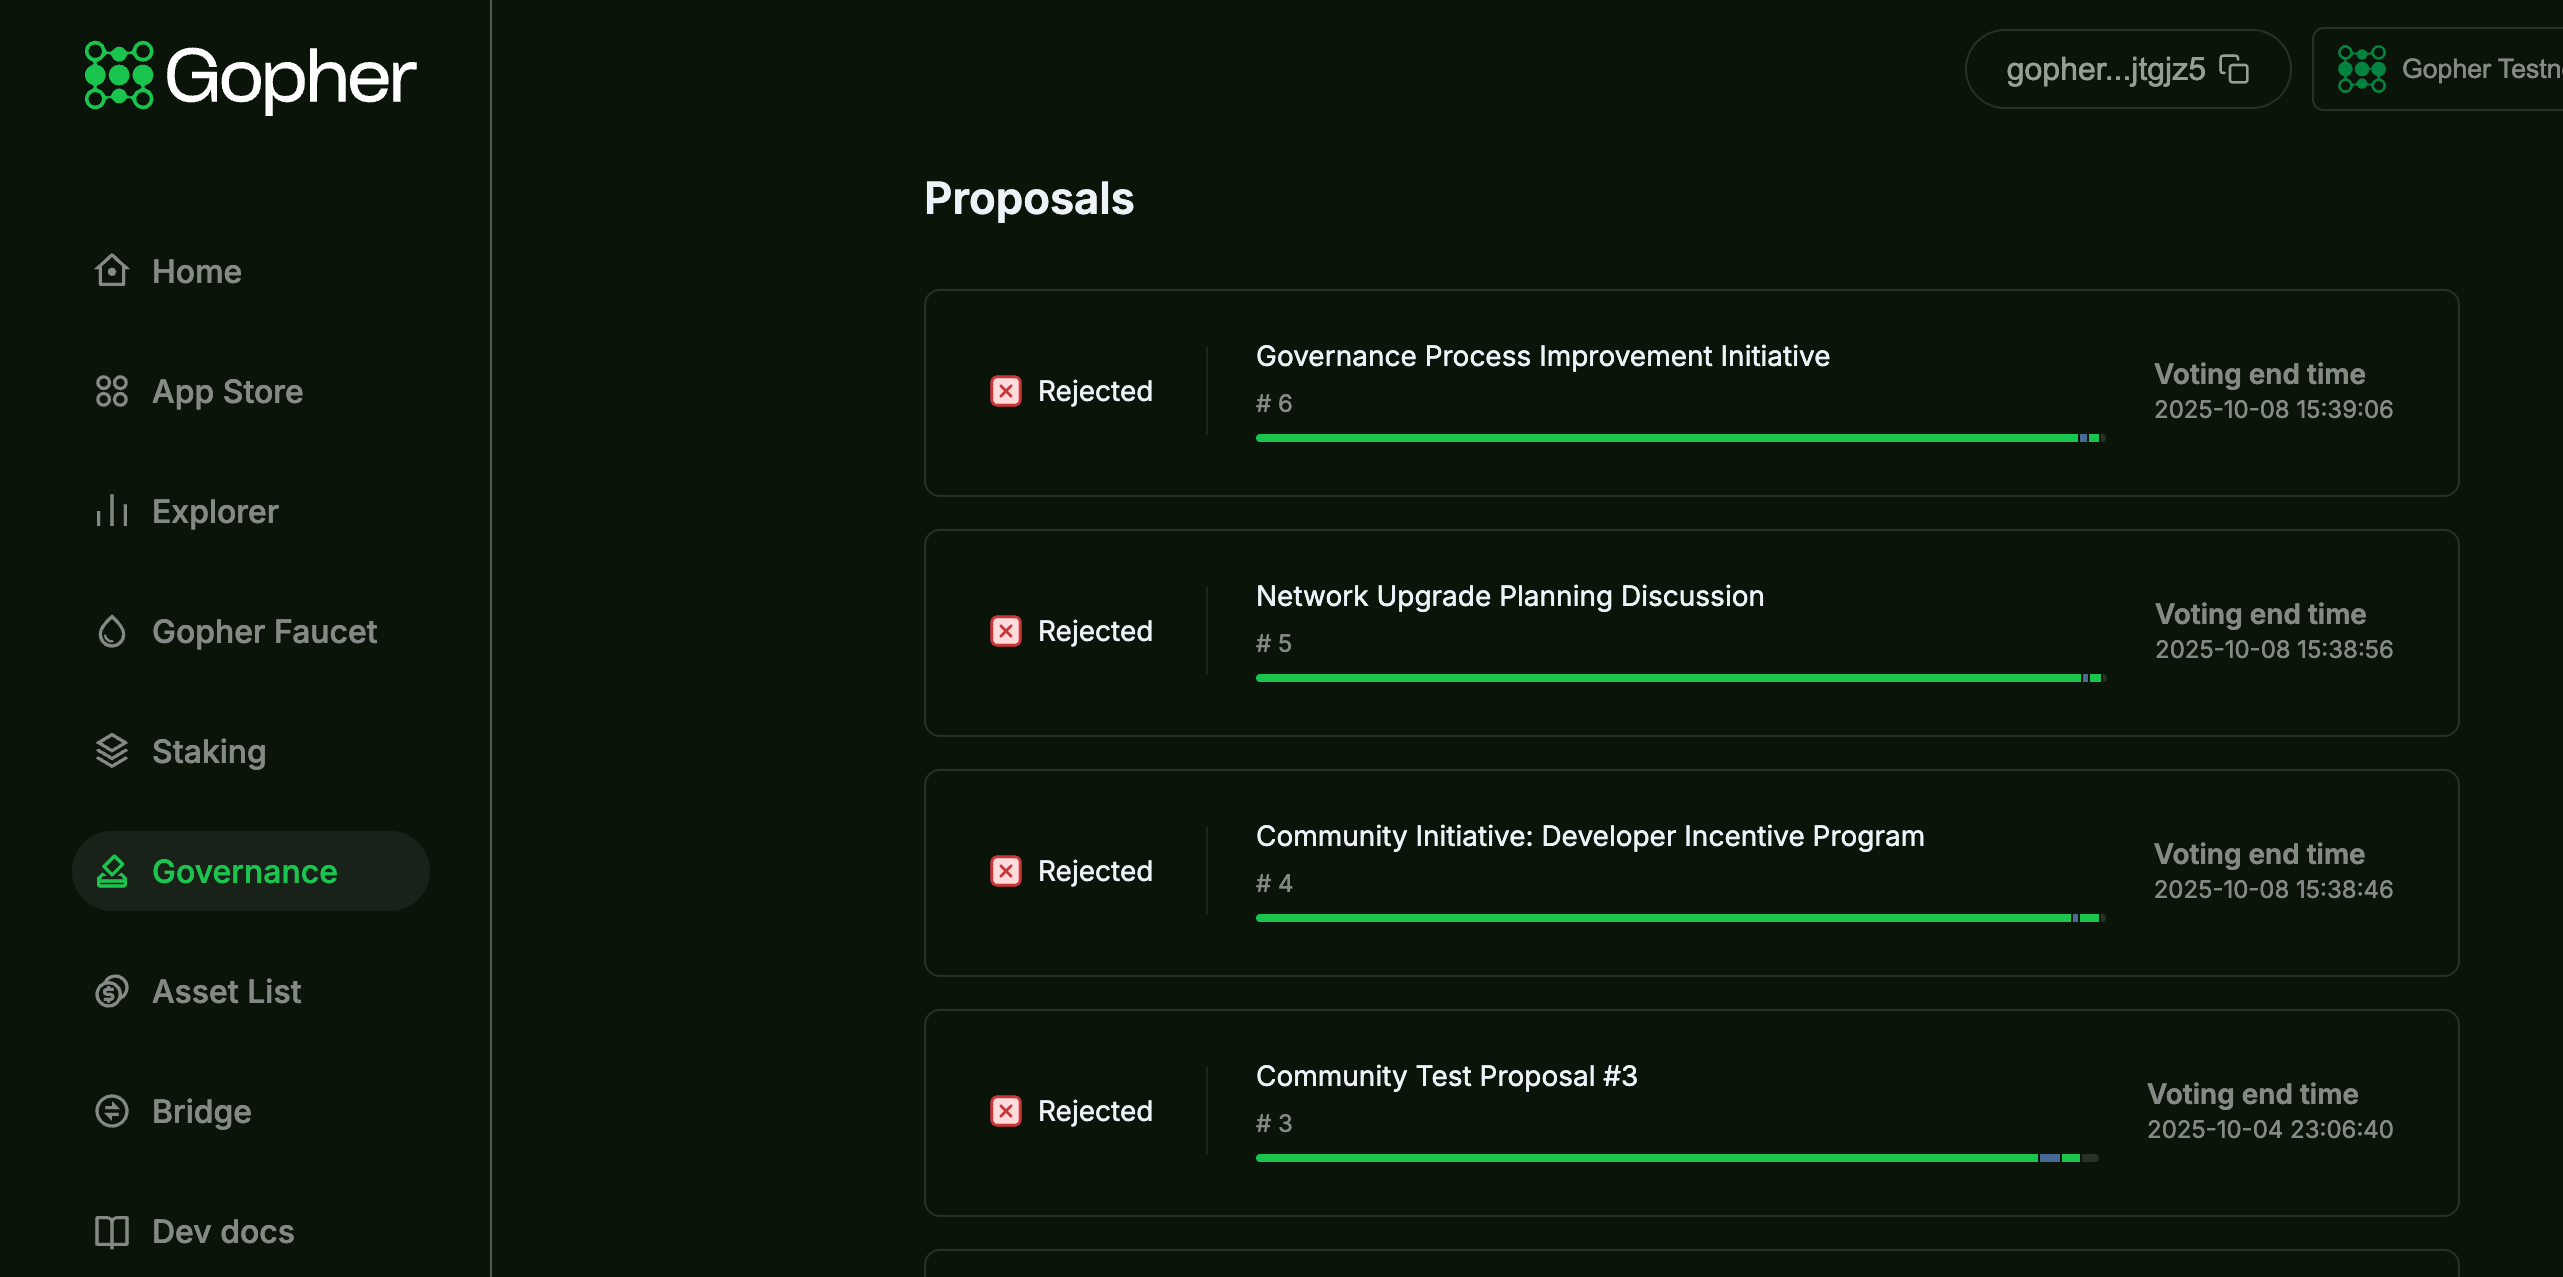
Task: Copy the wallet address with copy icon
Action: pos(2235,69)
